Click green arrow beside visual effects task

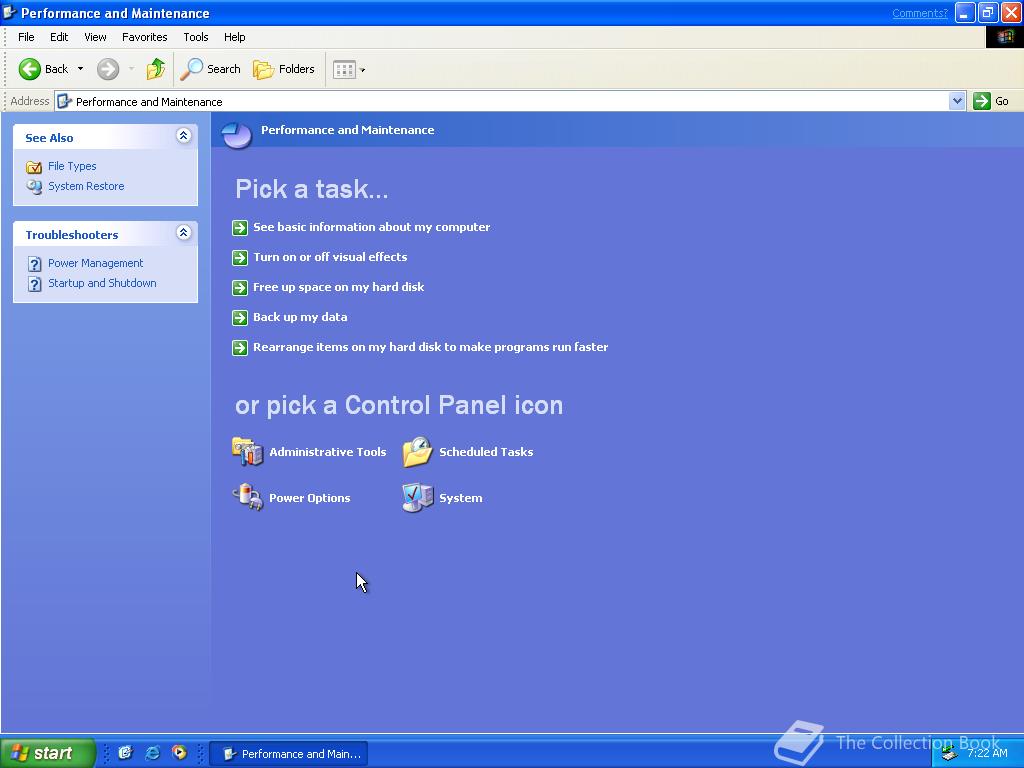[x=240, y=257]
